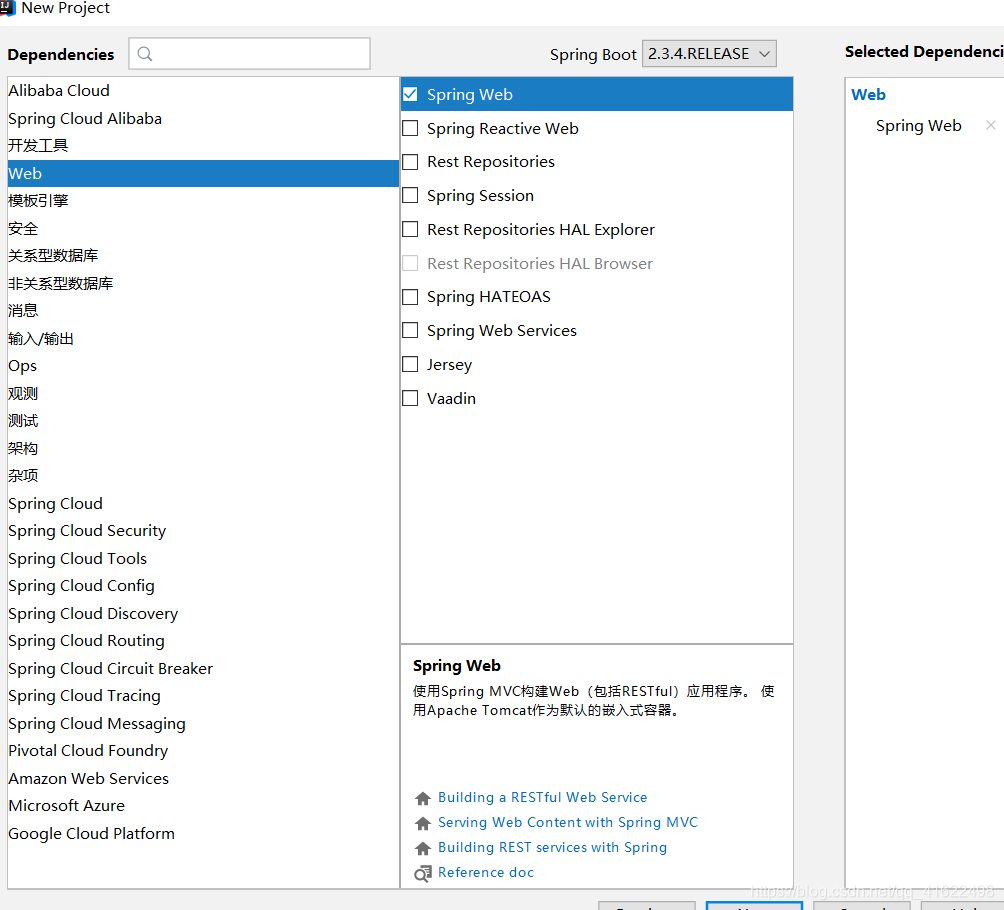Click the search magnifier icon in Dependencies
This screenshot has height=910, width=1004.
(145, 54)
